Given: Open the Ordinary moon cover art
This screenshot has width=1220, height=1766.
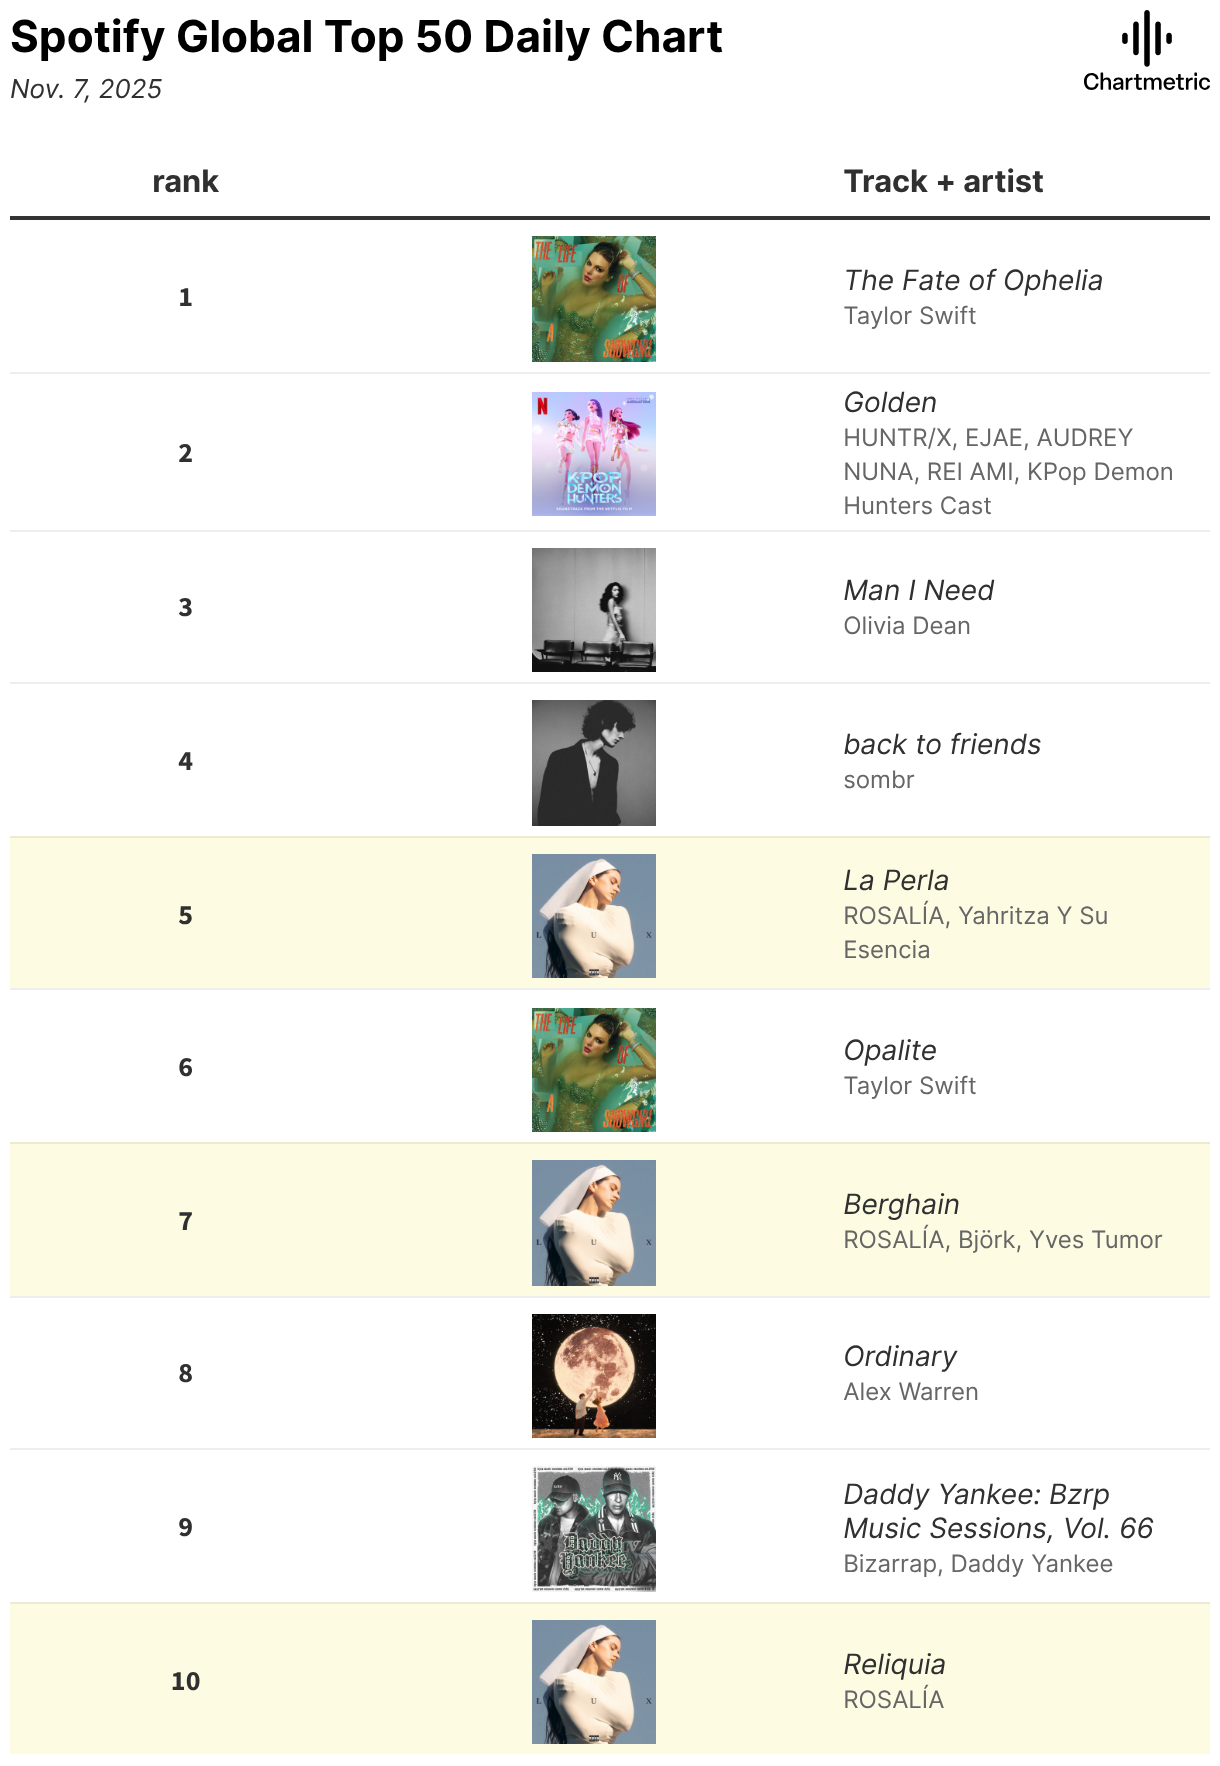Looking at the screenshot, I should (594, 1376).
